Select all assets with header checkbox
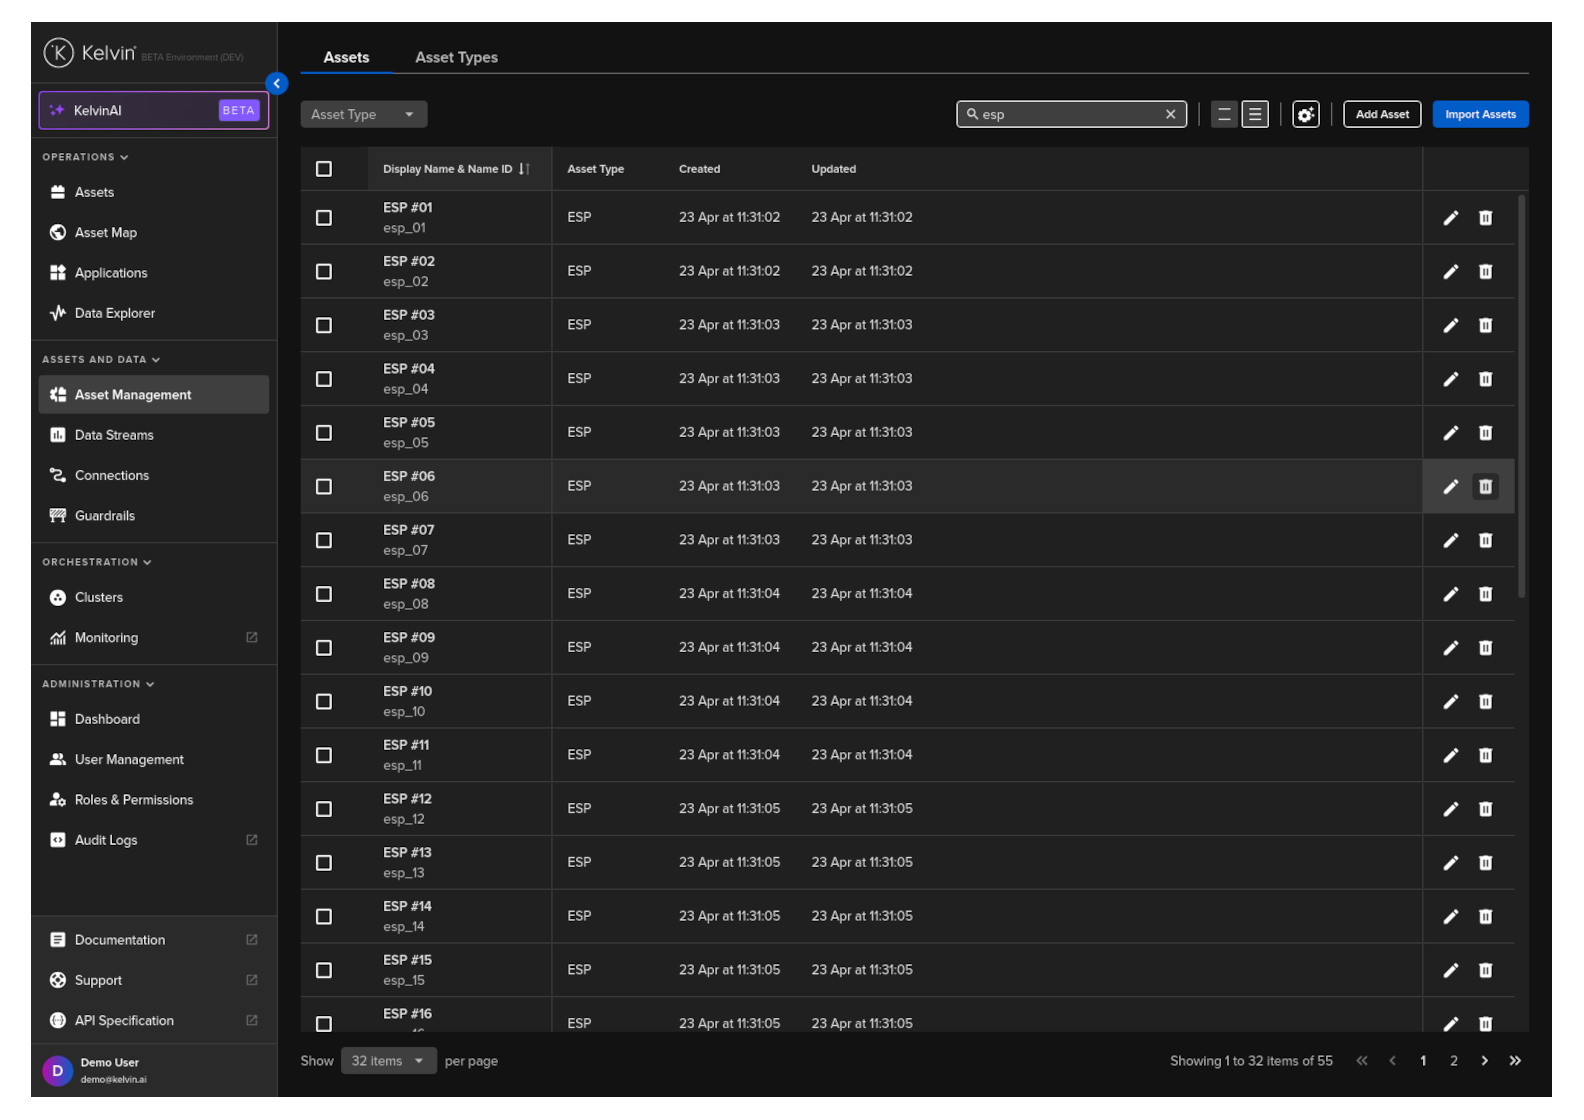1584x1120 pixels. [324, 169]
